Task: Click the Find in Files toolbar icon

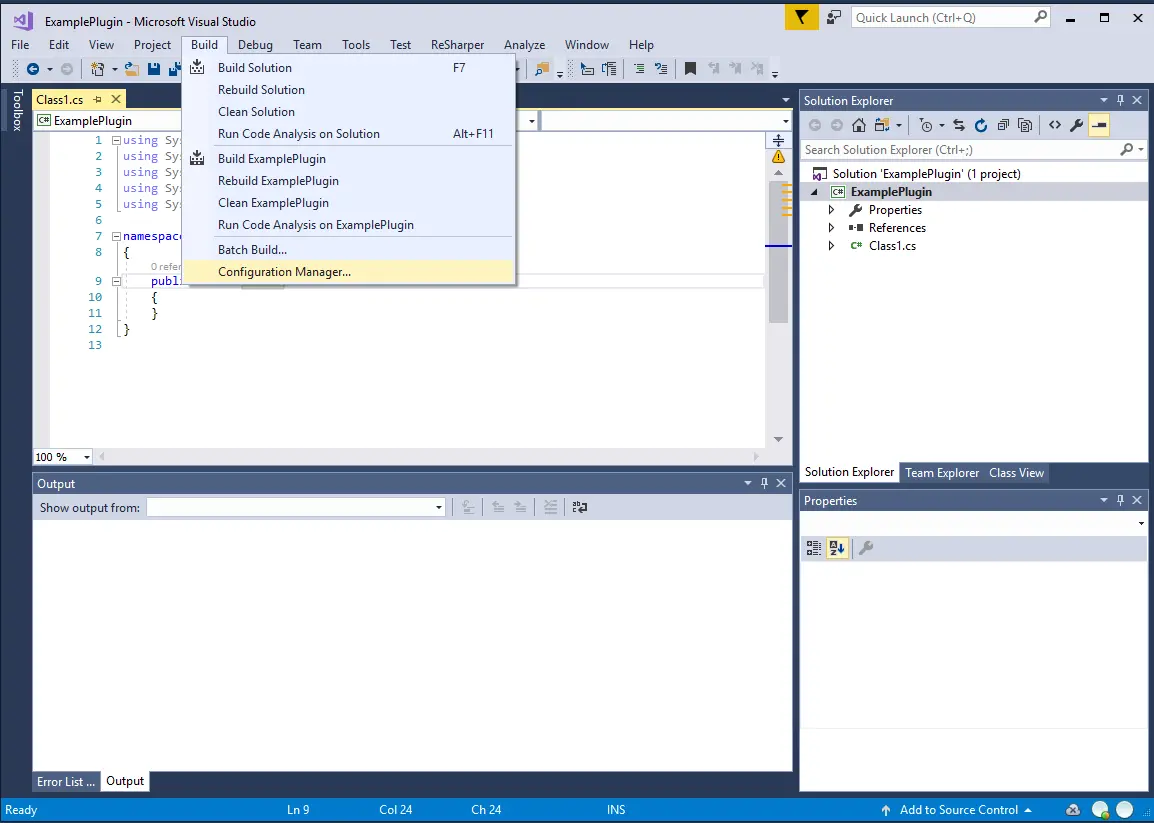Action: pyautogui.click(x=542, y=69)
